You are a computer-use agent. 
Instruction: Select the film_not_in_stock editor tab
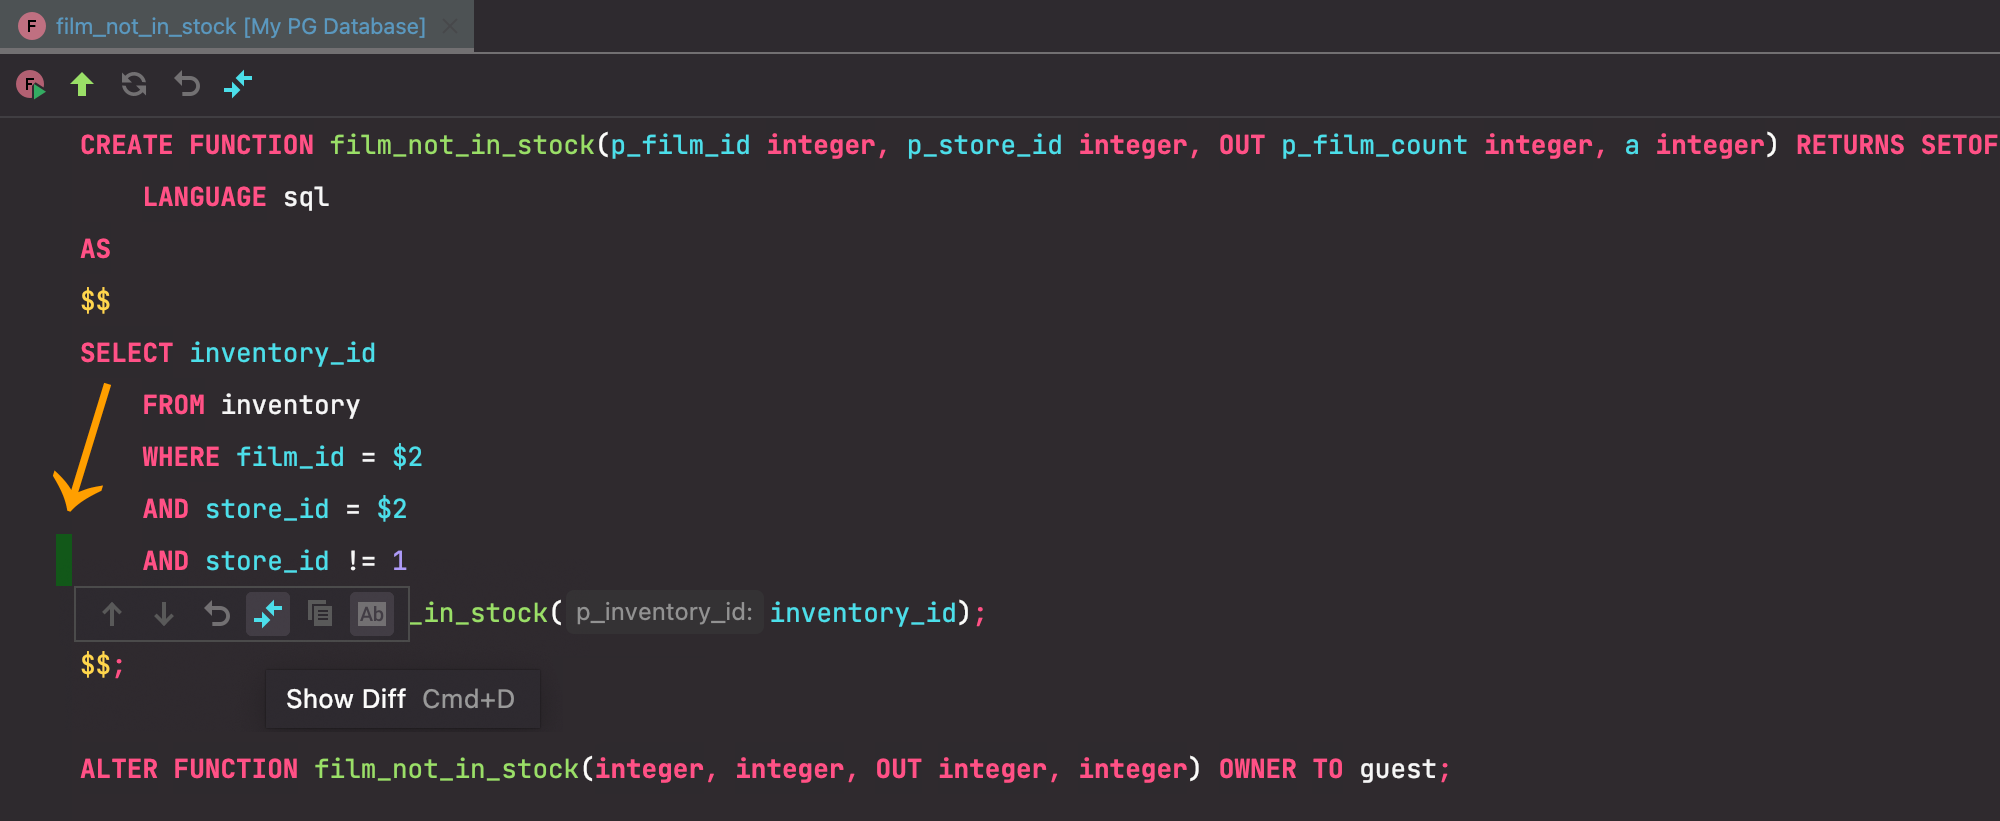[240, 27]
